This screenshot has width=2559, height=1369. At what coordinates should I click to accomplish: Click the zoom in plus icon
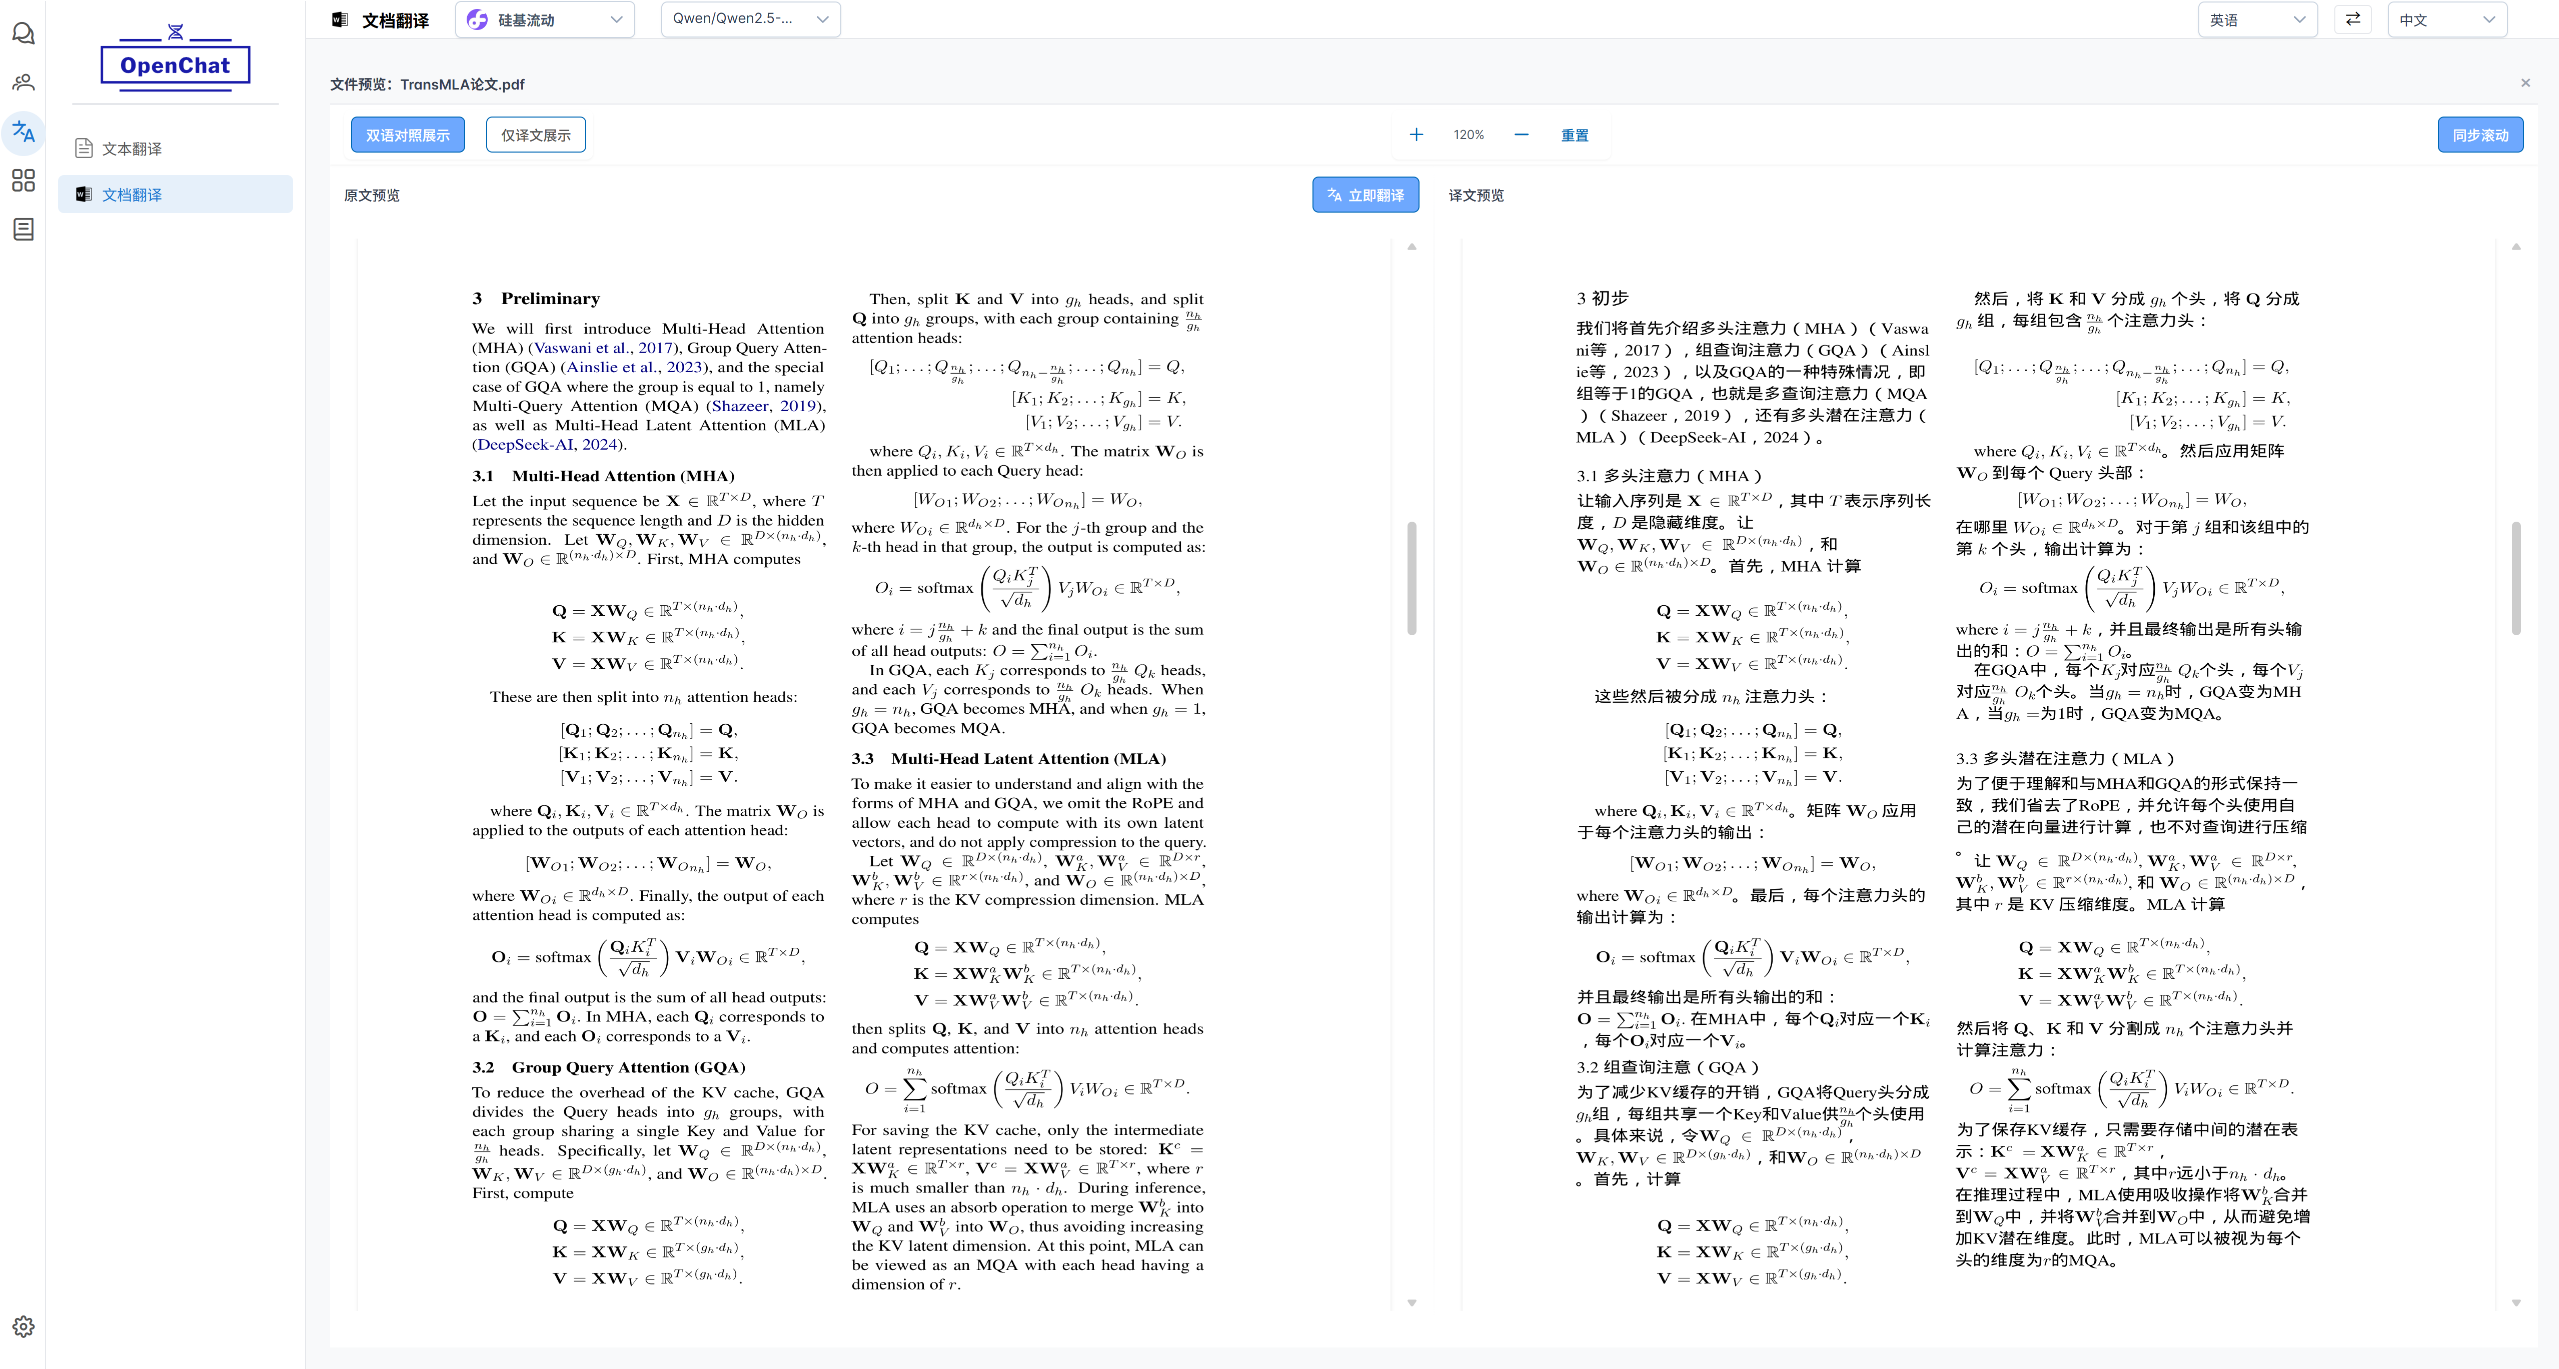pos(1415,133)
